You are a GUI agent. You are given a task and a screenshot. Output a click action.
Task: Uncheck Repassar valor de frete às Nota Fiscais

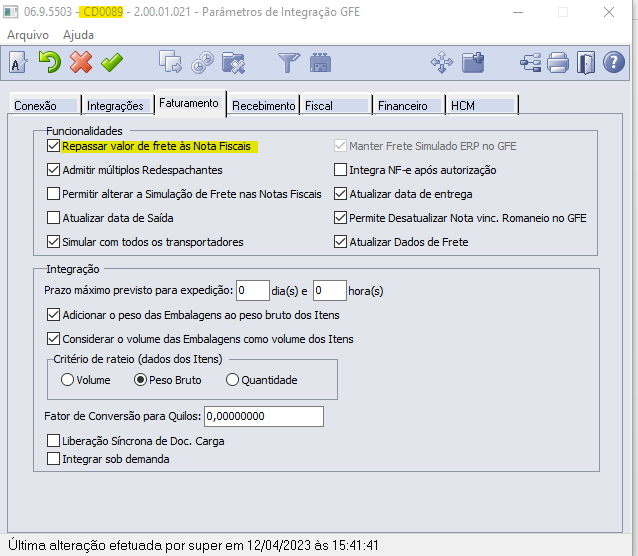53,146
